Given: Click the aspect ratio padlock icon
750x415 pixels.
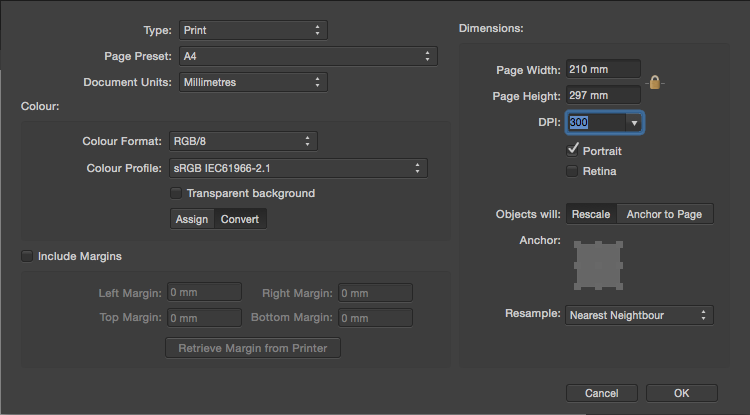Looking at the screenshot, I should point(655,83).
